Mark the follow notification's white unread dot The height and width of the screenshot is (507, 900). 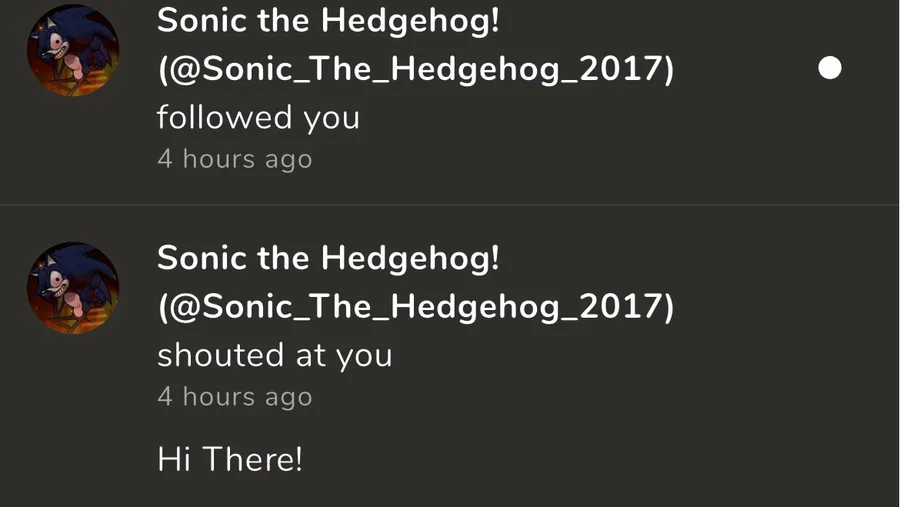click(x=829, y=68)
